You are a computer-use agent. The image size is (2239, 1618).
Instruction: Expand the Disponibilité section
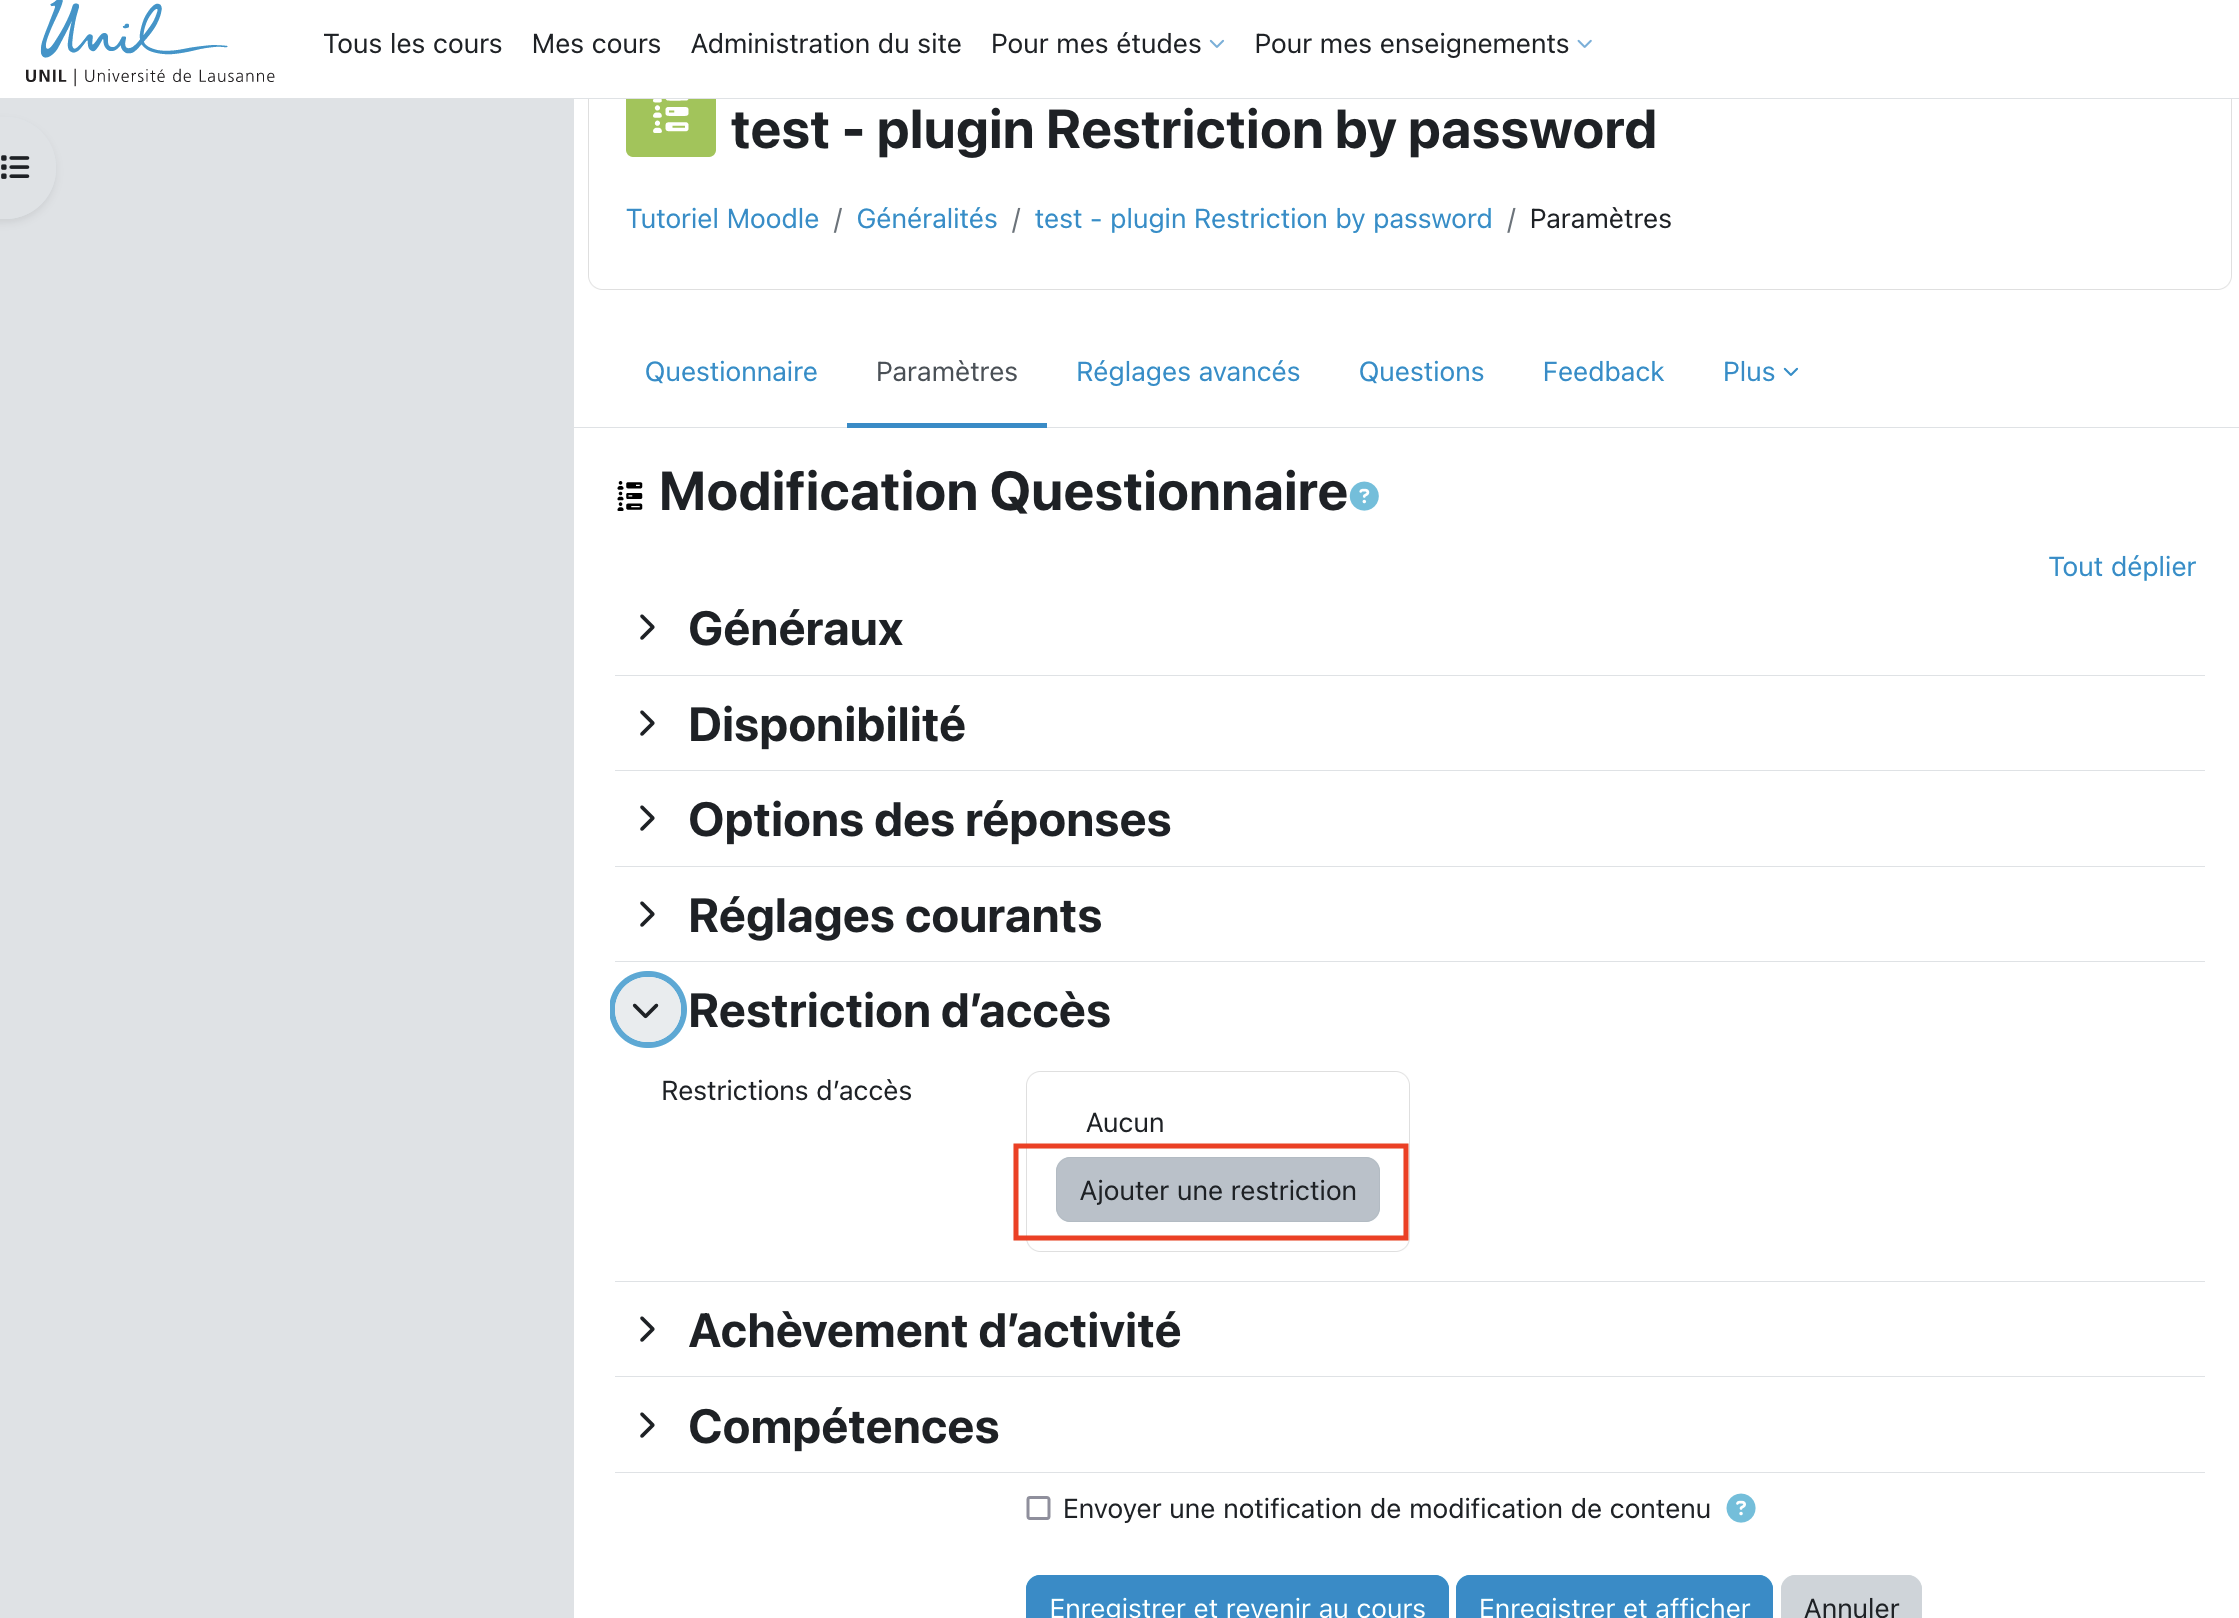(647, 724)
